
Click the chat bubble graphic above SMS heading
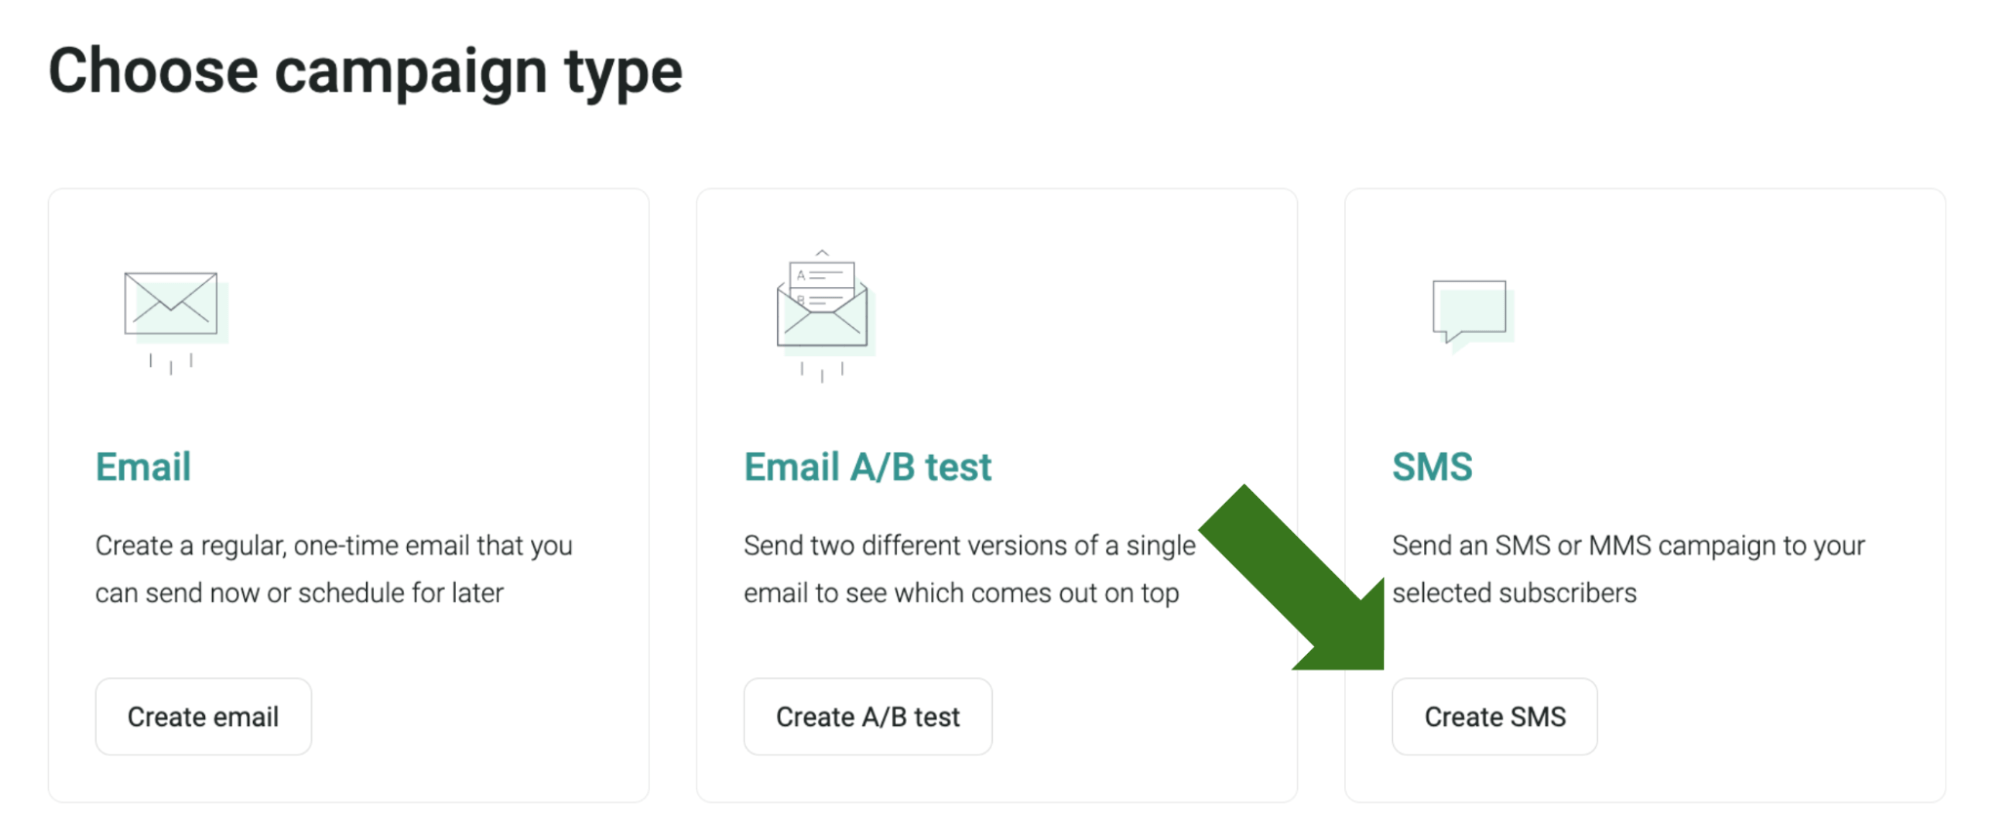coord(1471,310)
